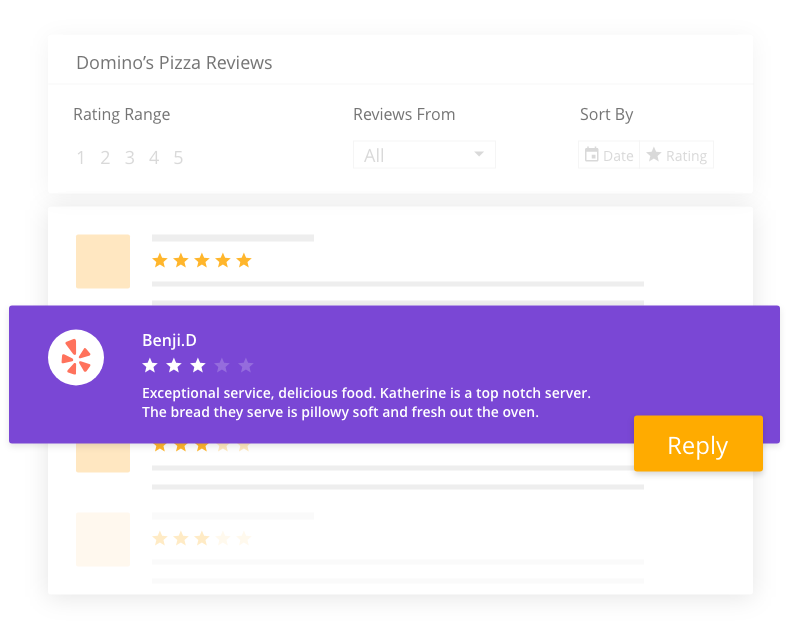
Task: Click the arrow on the Reviews From dropdown
Action: tap(479, 154)
